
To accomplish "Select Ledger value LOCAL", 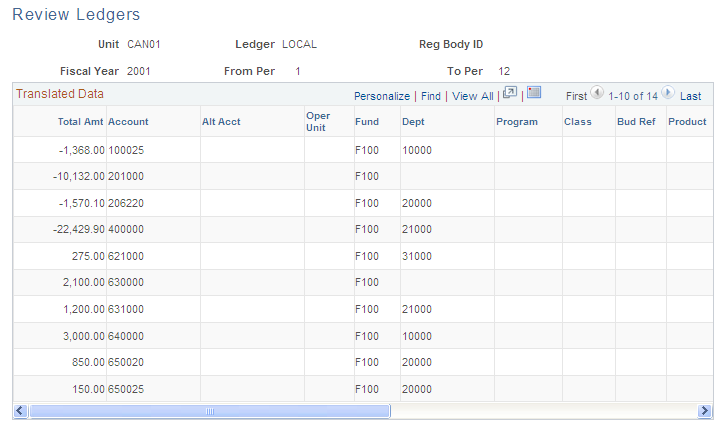I will click(299, 44).
